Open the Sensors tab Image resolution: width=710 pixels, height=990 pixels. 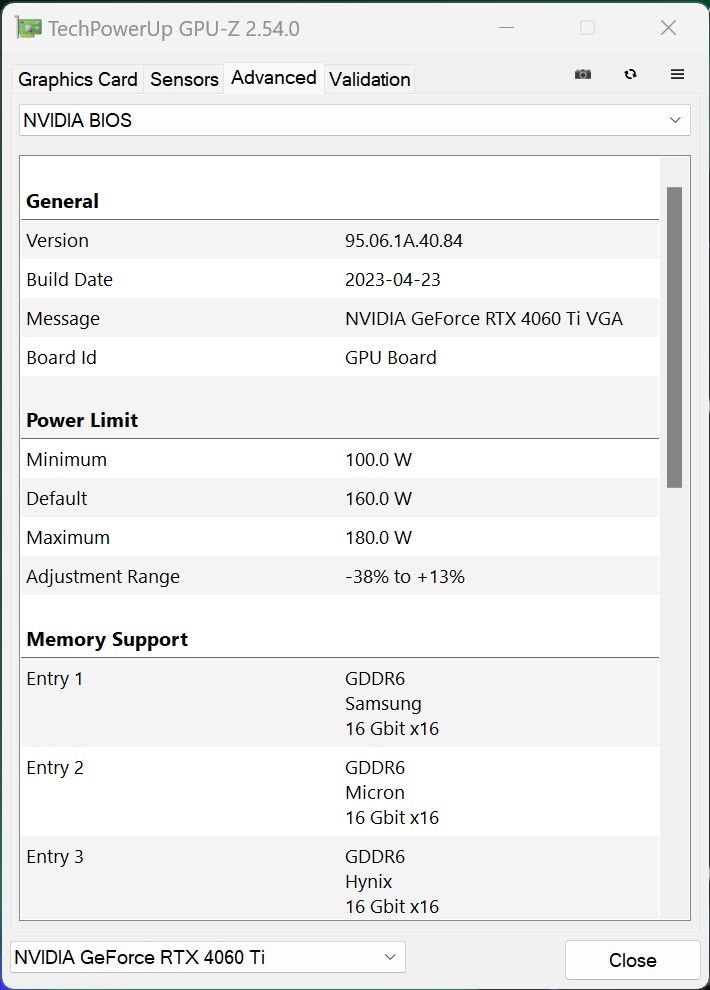pos(184,79)
